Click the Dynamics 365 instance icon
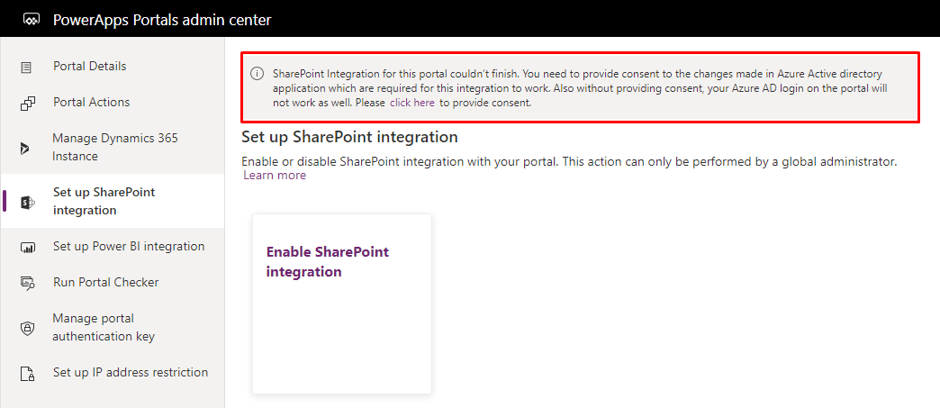940x408 pixels. 25,149
